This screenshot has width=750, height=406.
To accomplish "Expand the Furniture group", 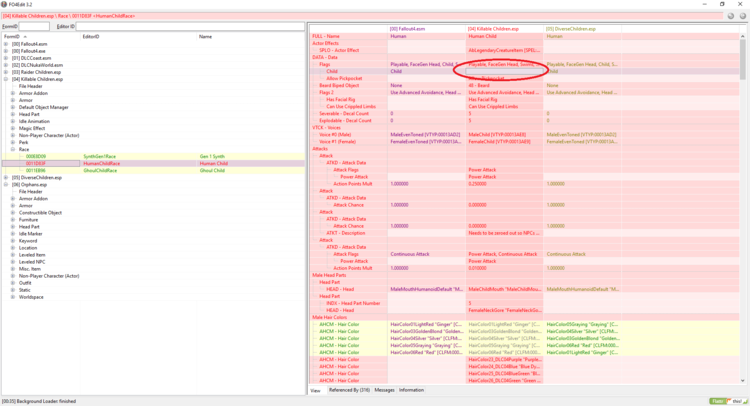I will [x=13, y=220].
